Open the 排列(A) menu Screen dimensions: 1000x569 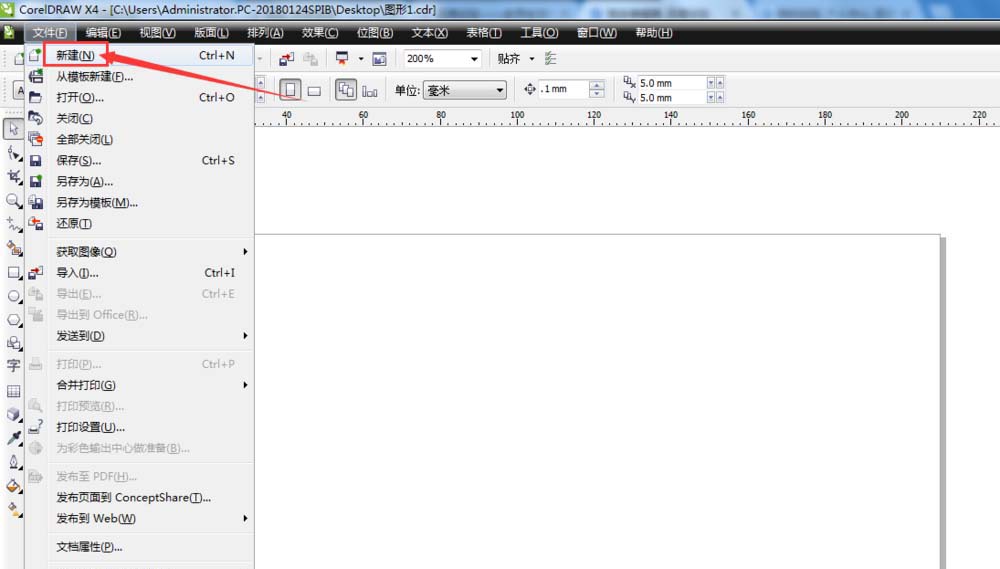(x=265, y=33)
